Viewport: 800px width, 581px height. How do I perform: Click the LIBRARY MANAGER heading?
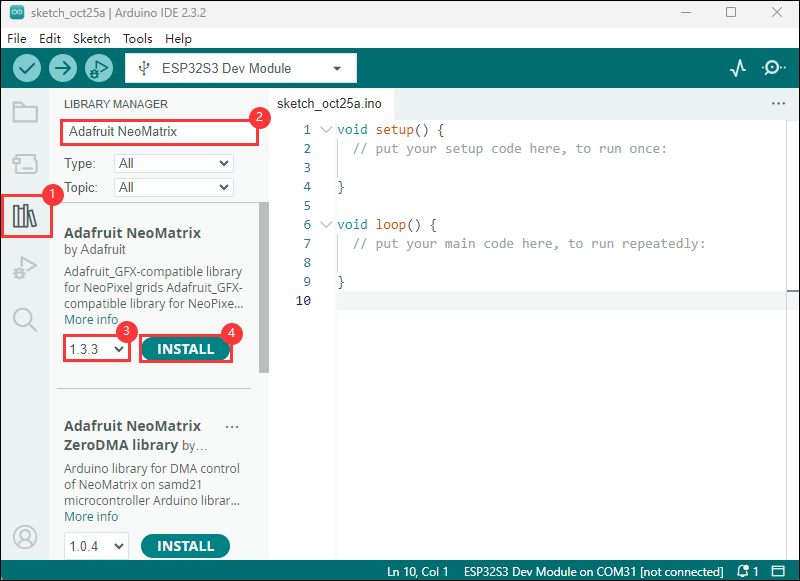point(116,104)
